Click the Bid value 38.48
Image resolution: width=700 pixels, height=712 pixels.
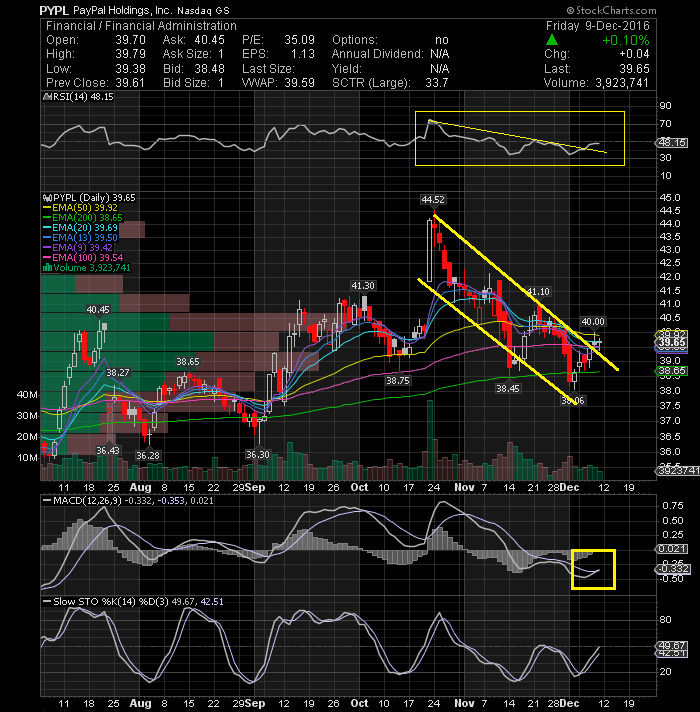coord(209,69)
